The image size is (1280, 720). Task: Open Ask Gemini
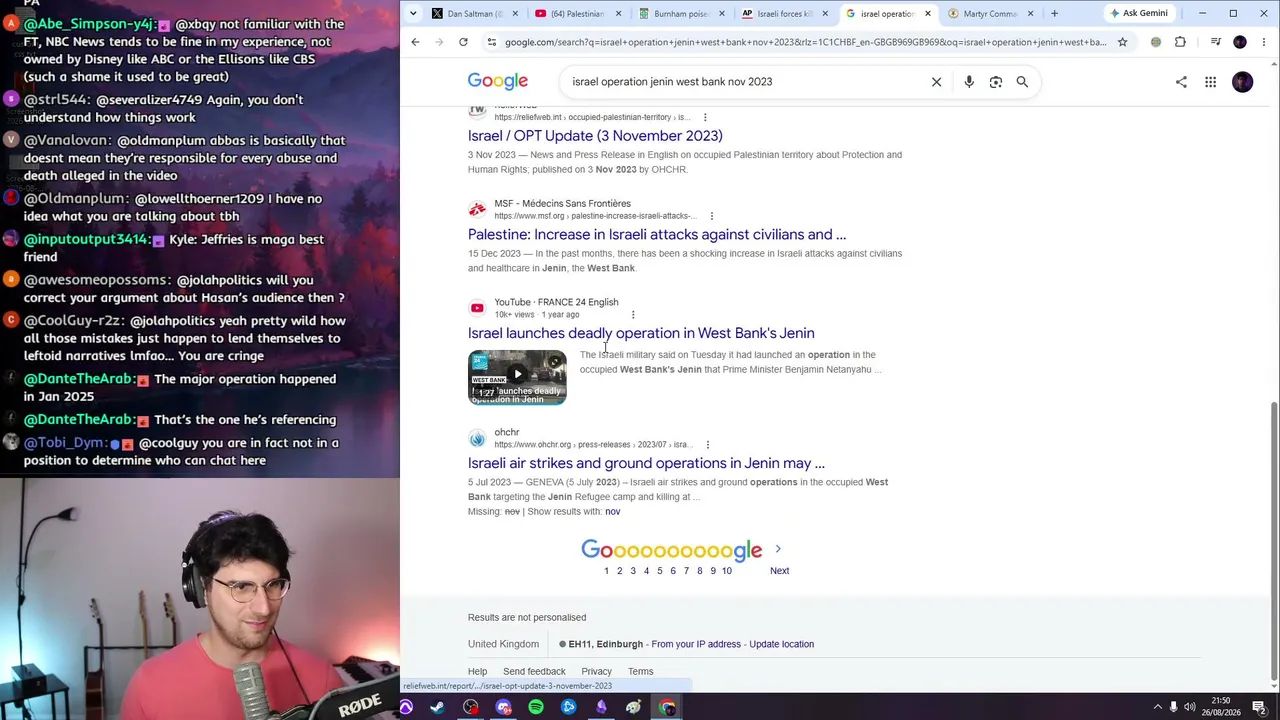click(1138, 14)
